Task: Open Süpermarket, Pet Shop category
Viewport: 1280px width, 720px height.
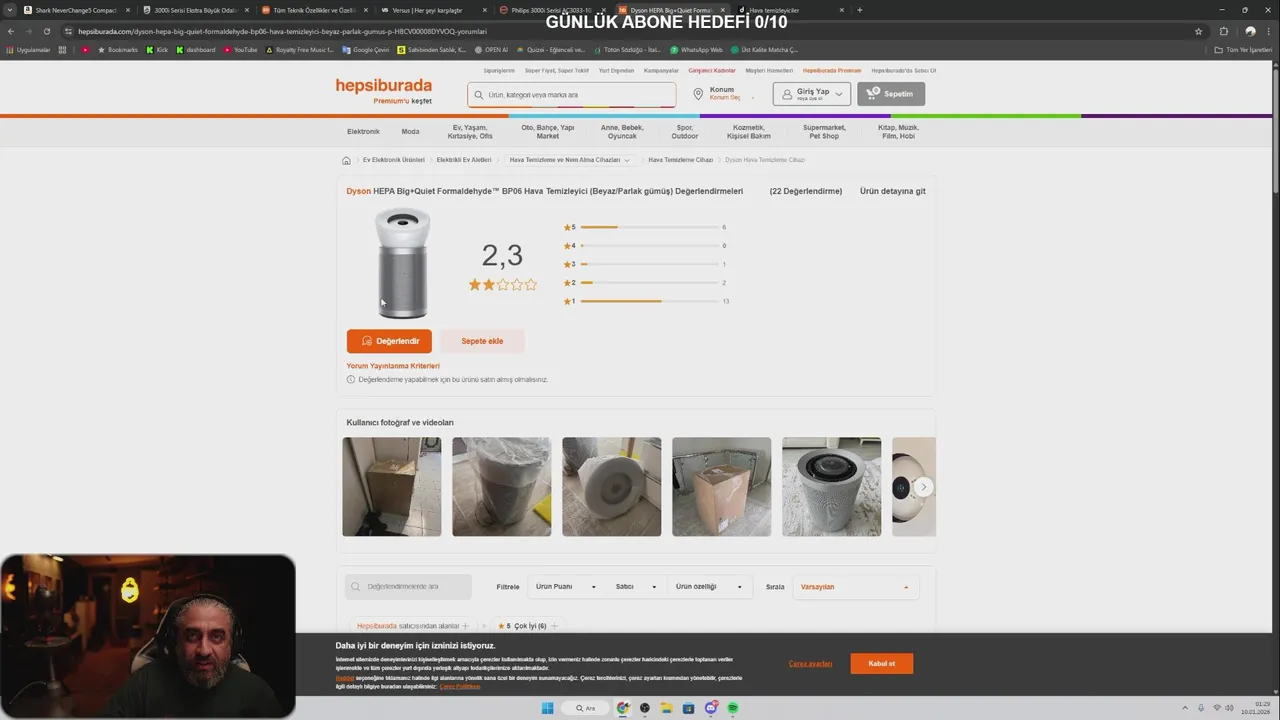Action: 824,132
